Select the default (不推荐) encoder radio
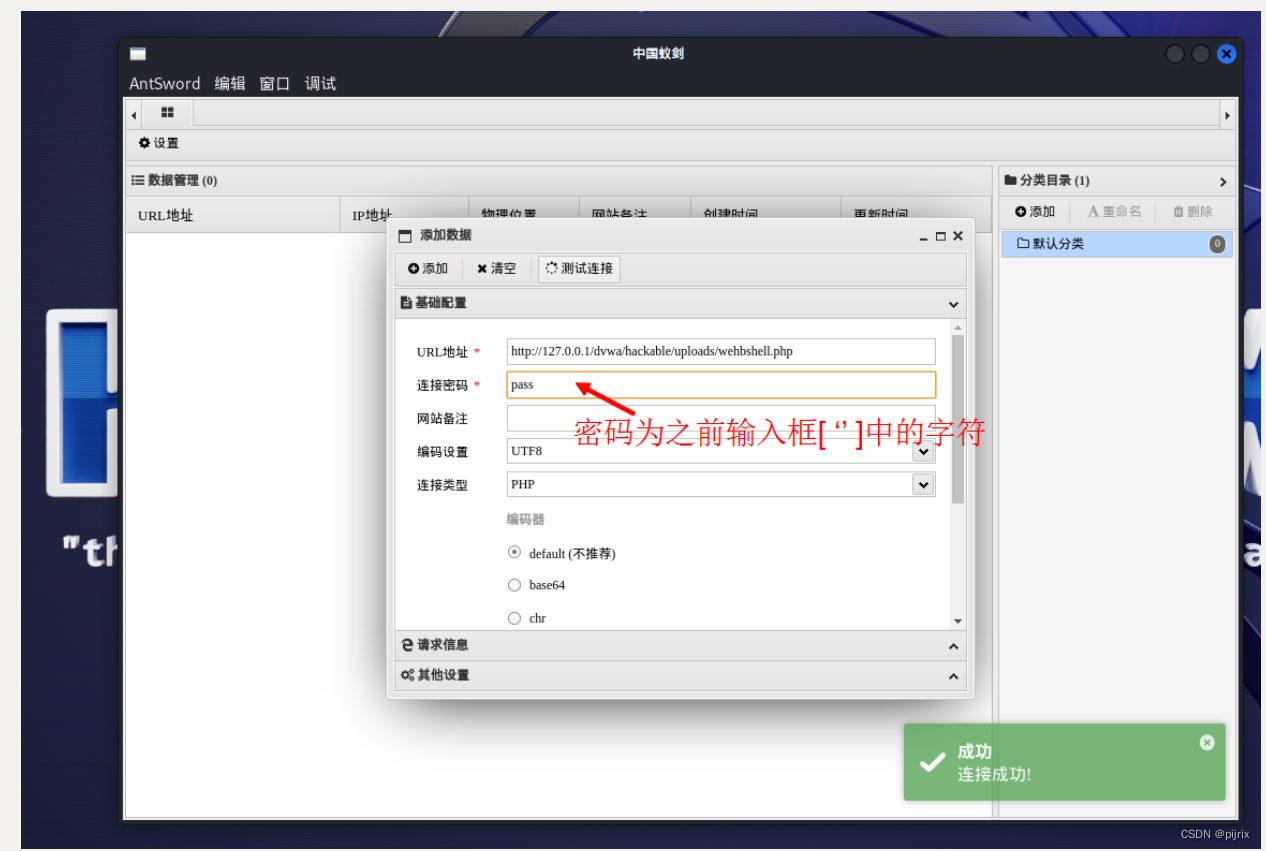 (515, 552)
